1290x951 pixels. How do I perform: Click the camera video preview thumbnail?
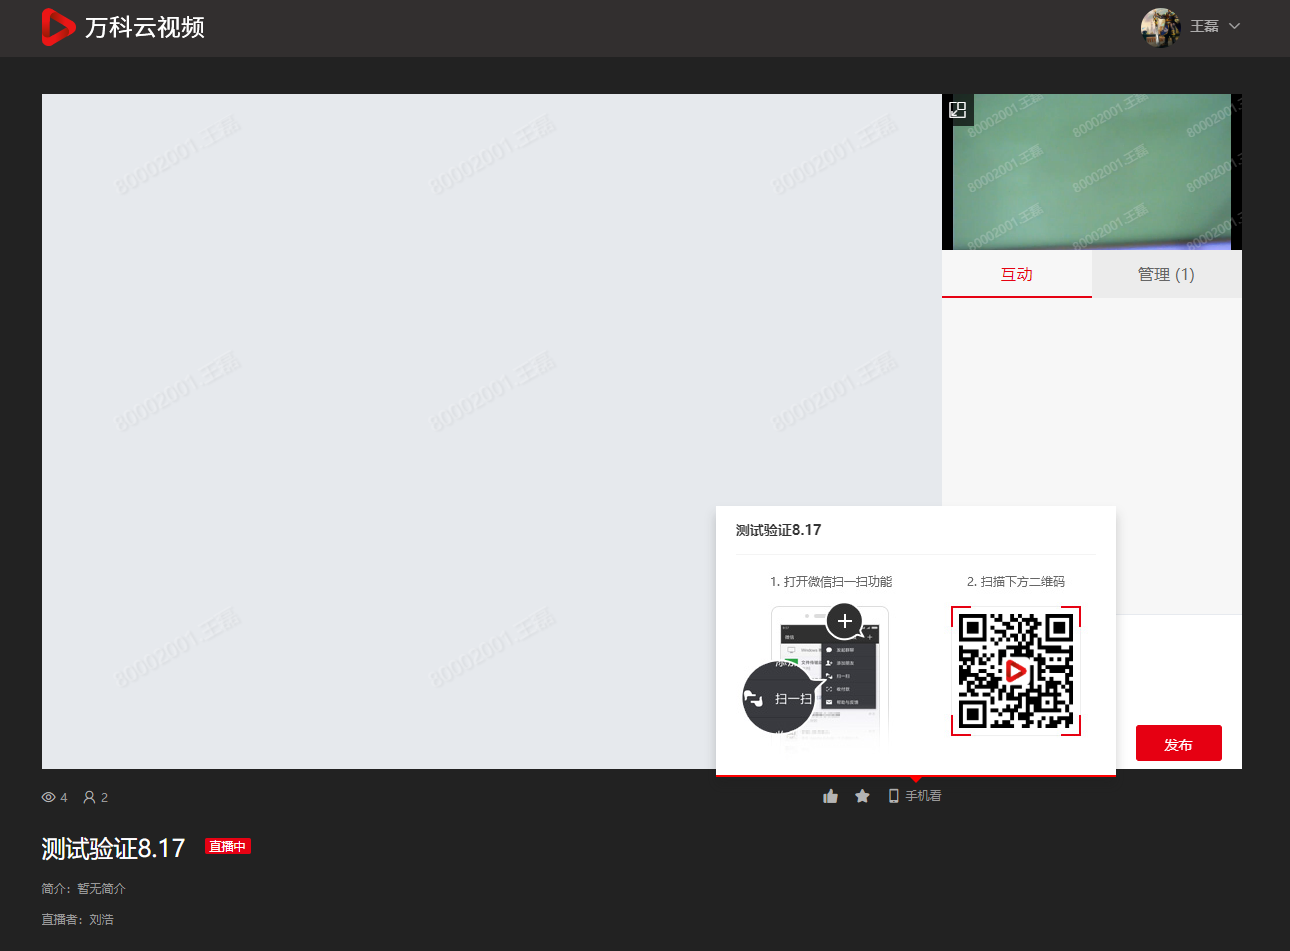pos(1092,172)
